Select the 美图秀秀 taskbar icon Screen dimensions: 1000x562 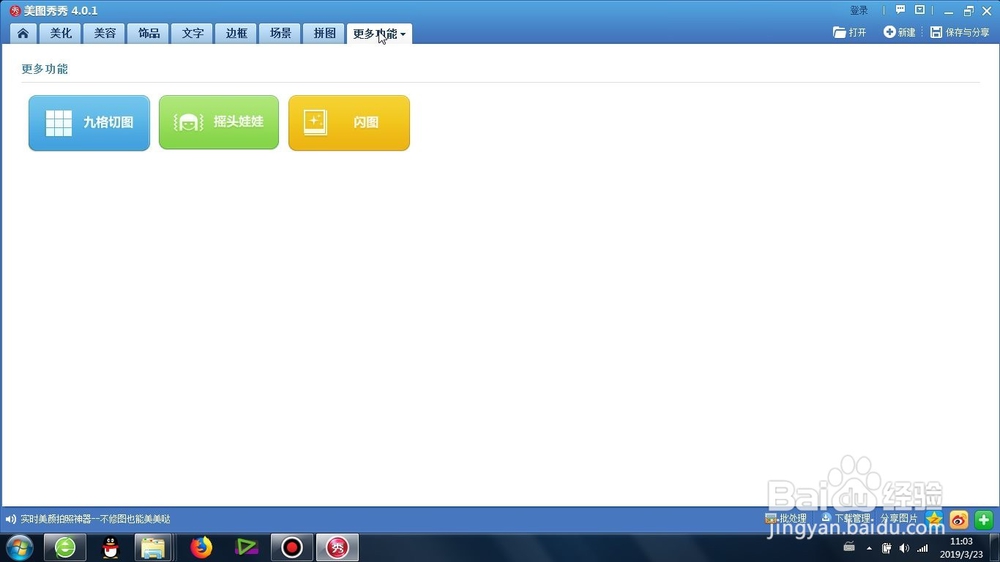point(337,547)
